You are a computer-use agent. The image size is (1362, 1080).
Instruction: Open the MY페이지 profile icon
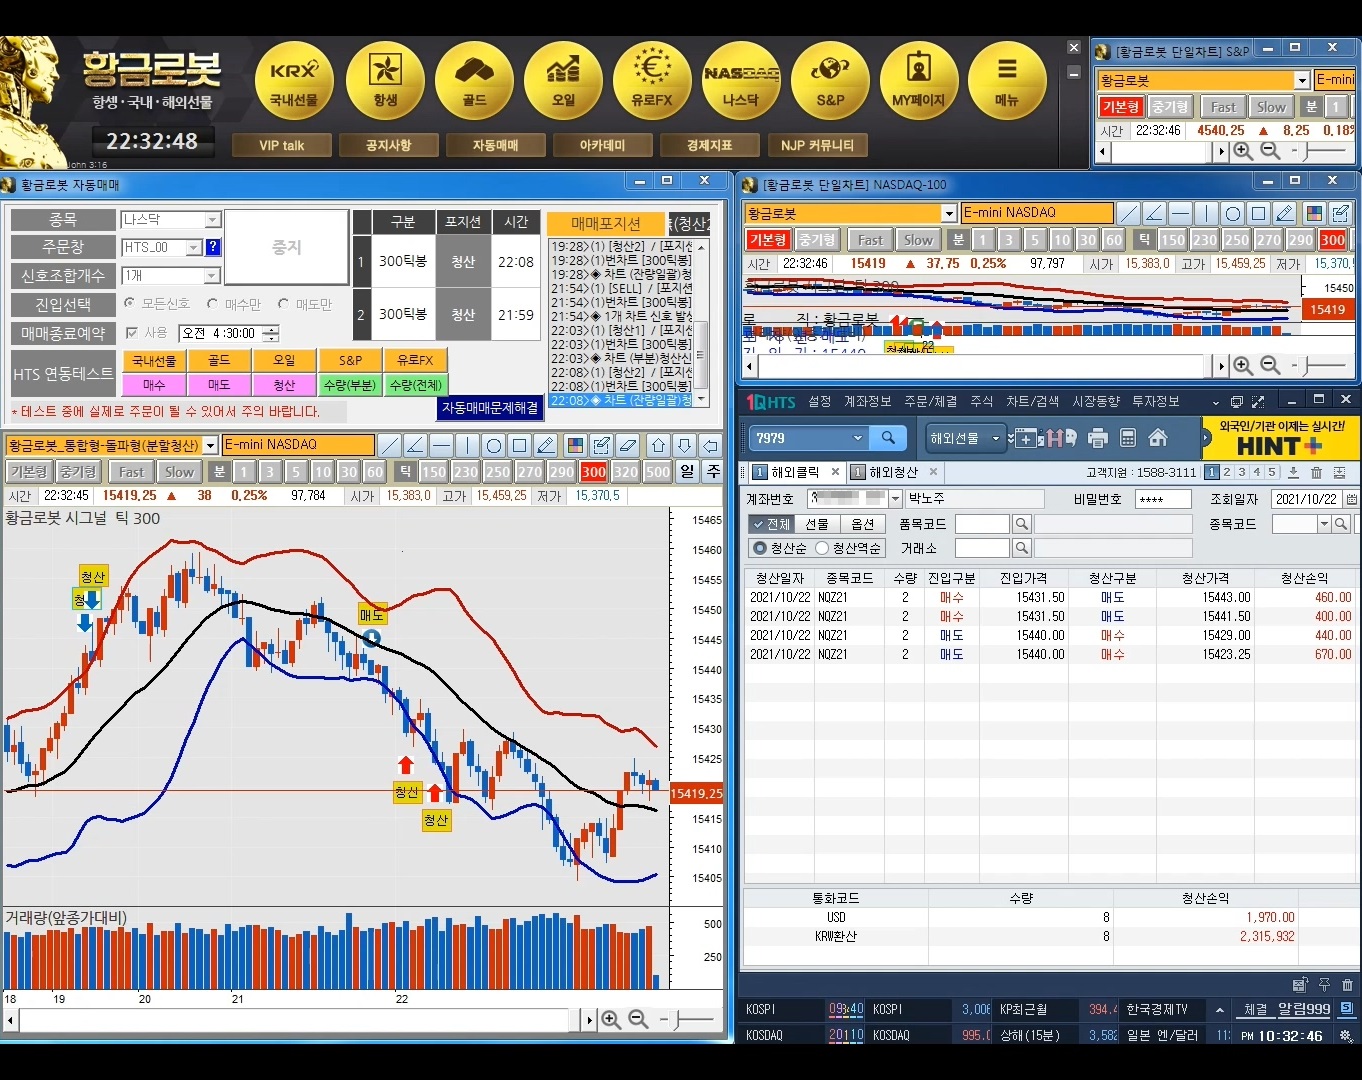coord(918,82)
